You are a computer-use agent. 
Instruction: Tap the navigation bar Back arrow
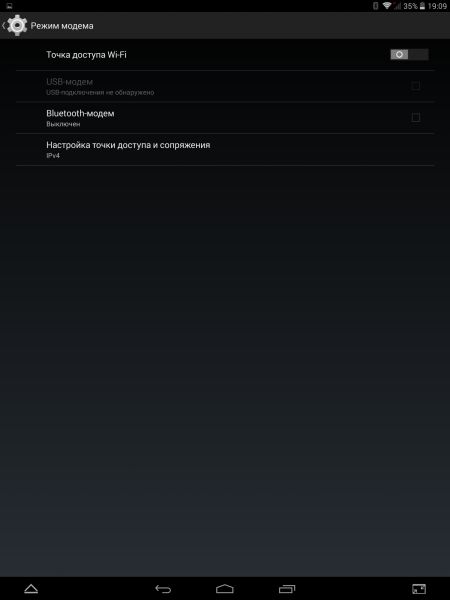point(163,589)
